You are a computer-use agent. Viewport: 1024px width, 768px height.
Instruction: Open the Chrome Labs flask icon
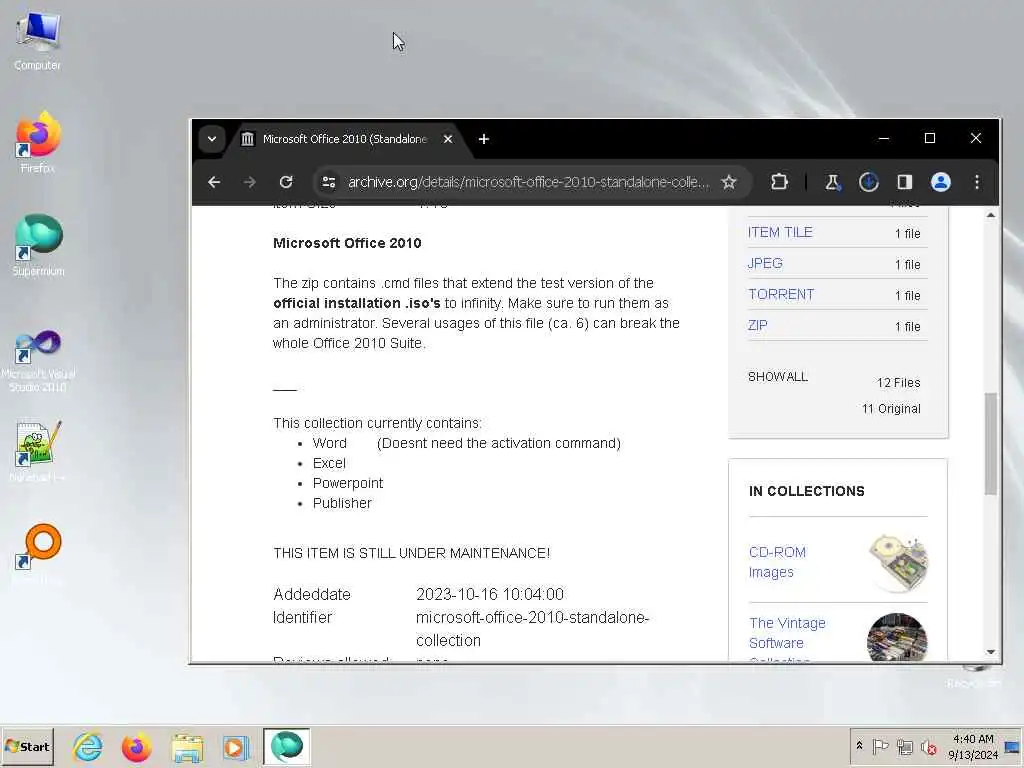pyautogui.click(x=832, y=182)
